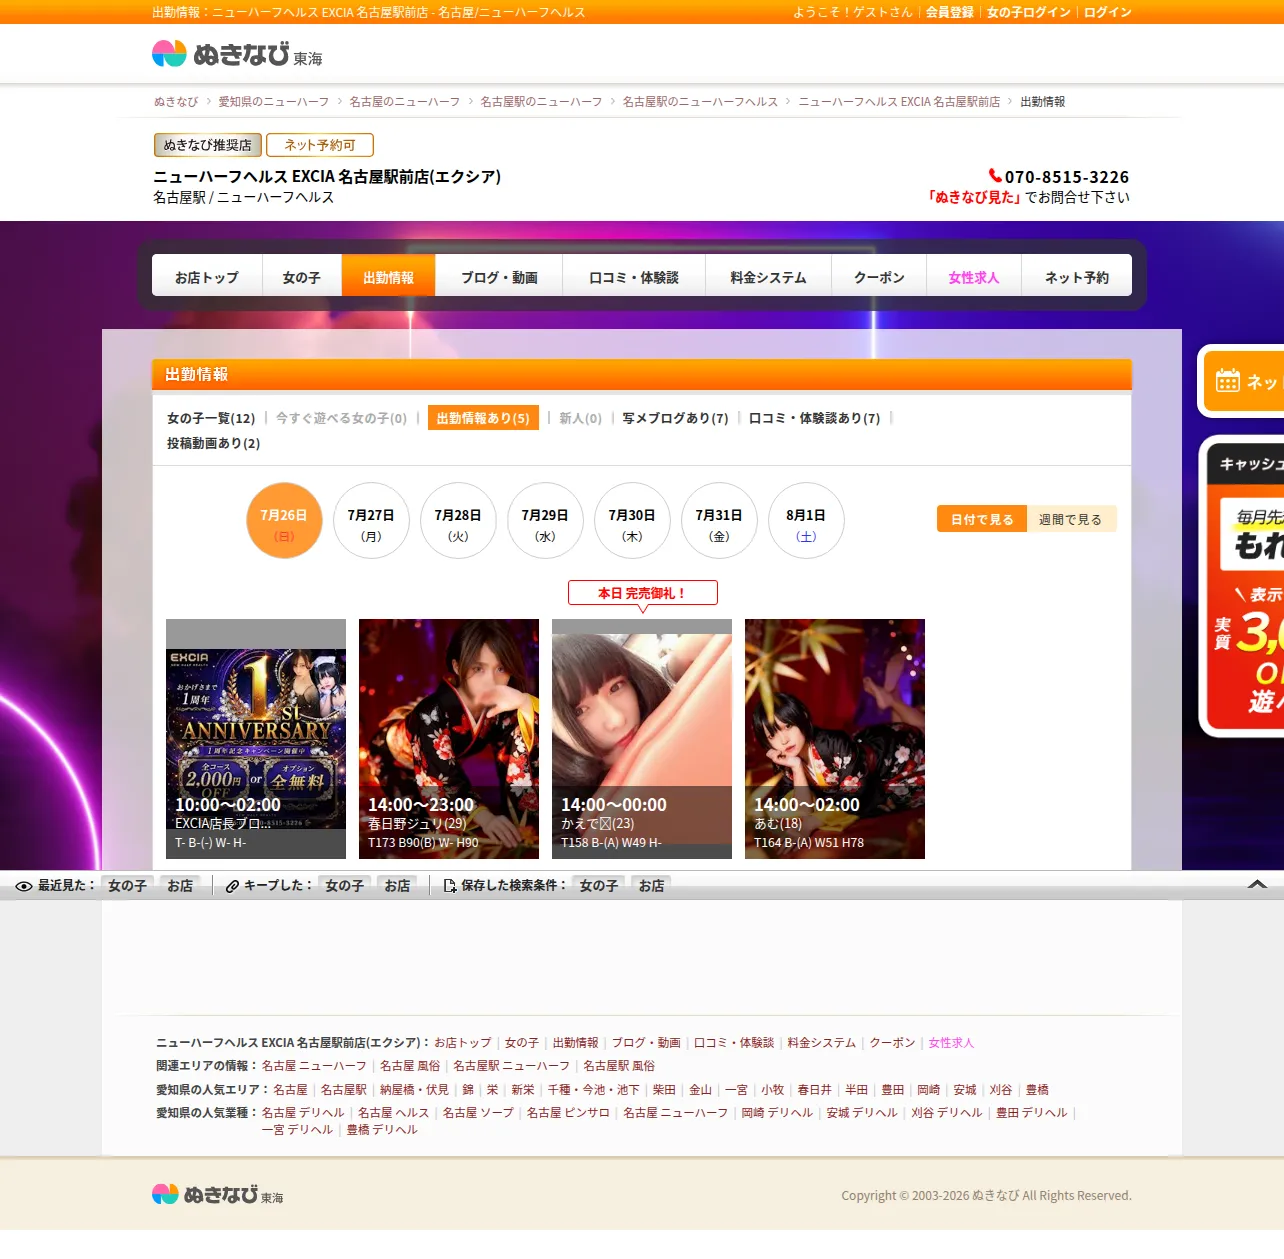Image resolution: width=1284 pixels, height=1259 pixels.
Task: Click the 名古屋駅 風俗 footer link
Action: [619, 1066]
